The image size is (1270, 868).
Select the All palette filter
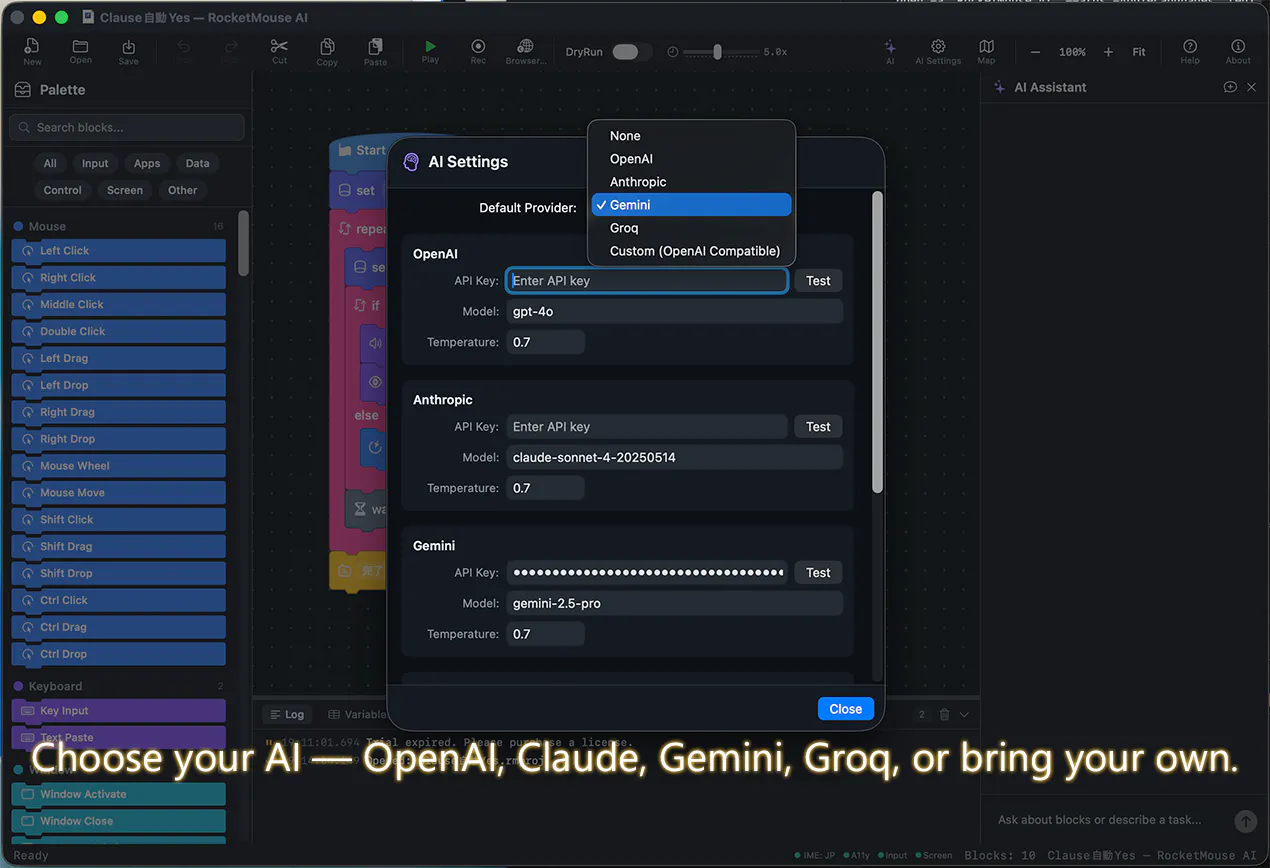(50, 163)
